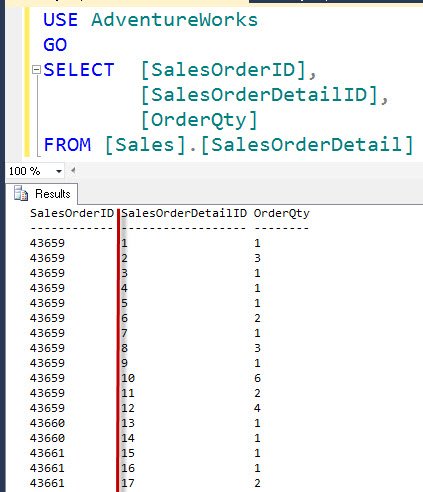Select SalesOrderDetailID value 1 in results
The width and height of the screenshot is (423, 492).
(x=124, y=243)
